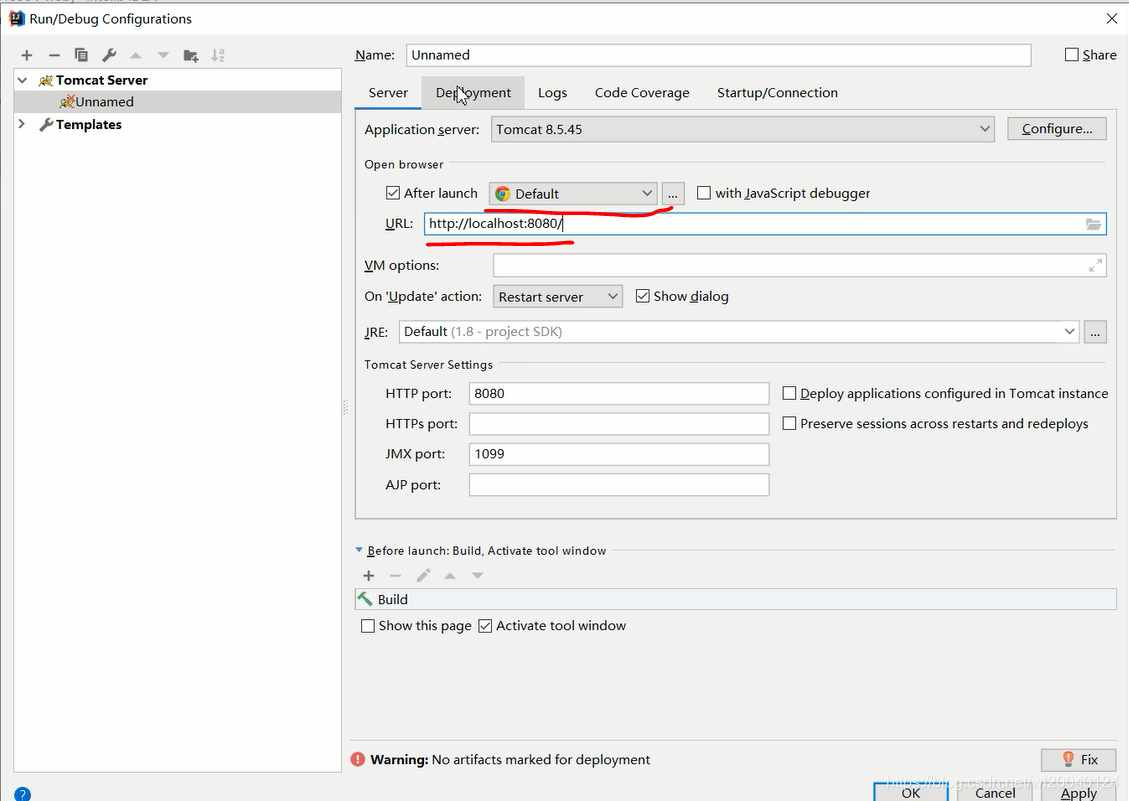Open Application server Tomcat 8.5.45 dropdown
Image resolution: width=1129 pixels, height=801 pixels.
click(x=742, y=130)
